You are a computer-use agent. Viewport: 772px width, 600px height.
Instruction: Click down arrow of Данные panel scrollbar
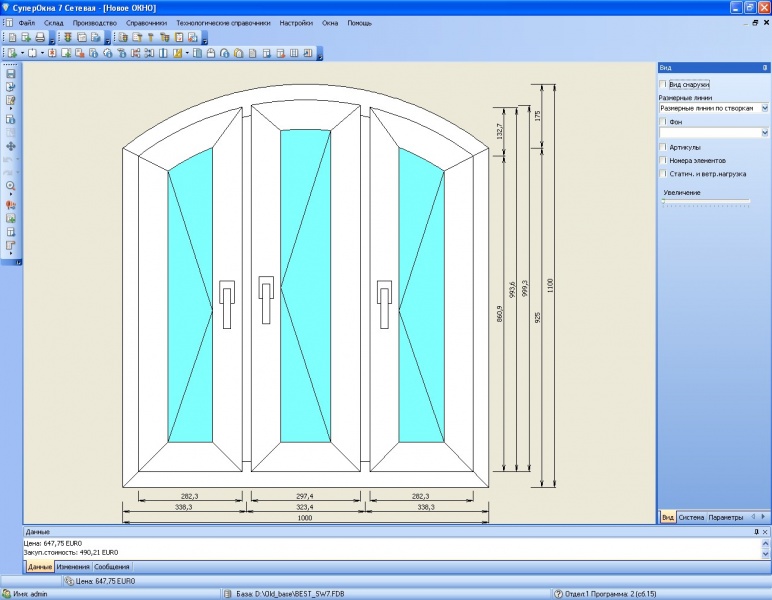tap(766, 554)
